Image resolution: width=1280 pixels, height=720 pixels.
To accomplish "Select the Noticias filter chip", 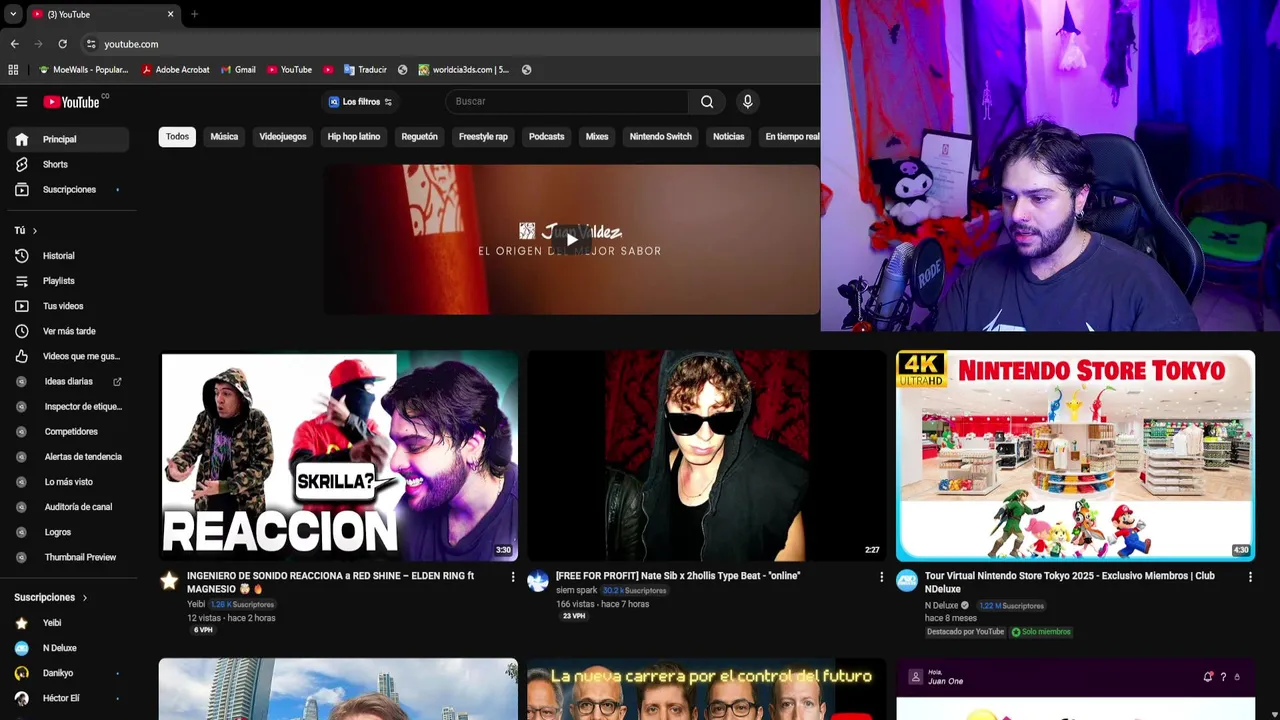I will point(729,137).
